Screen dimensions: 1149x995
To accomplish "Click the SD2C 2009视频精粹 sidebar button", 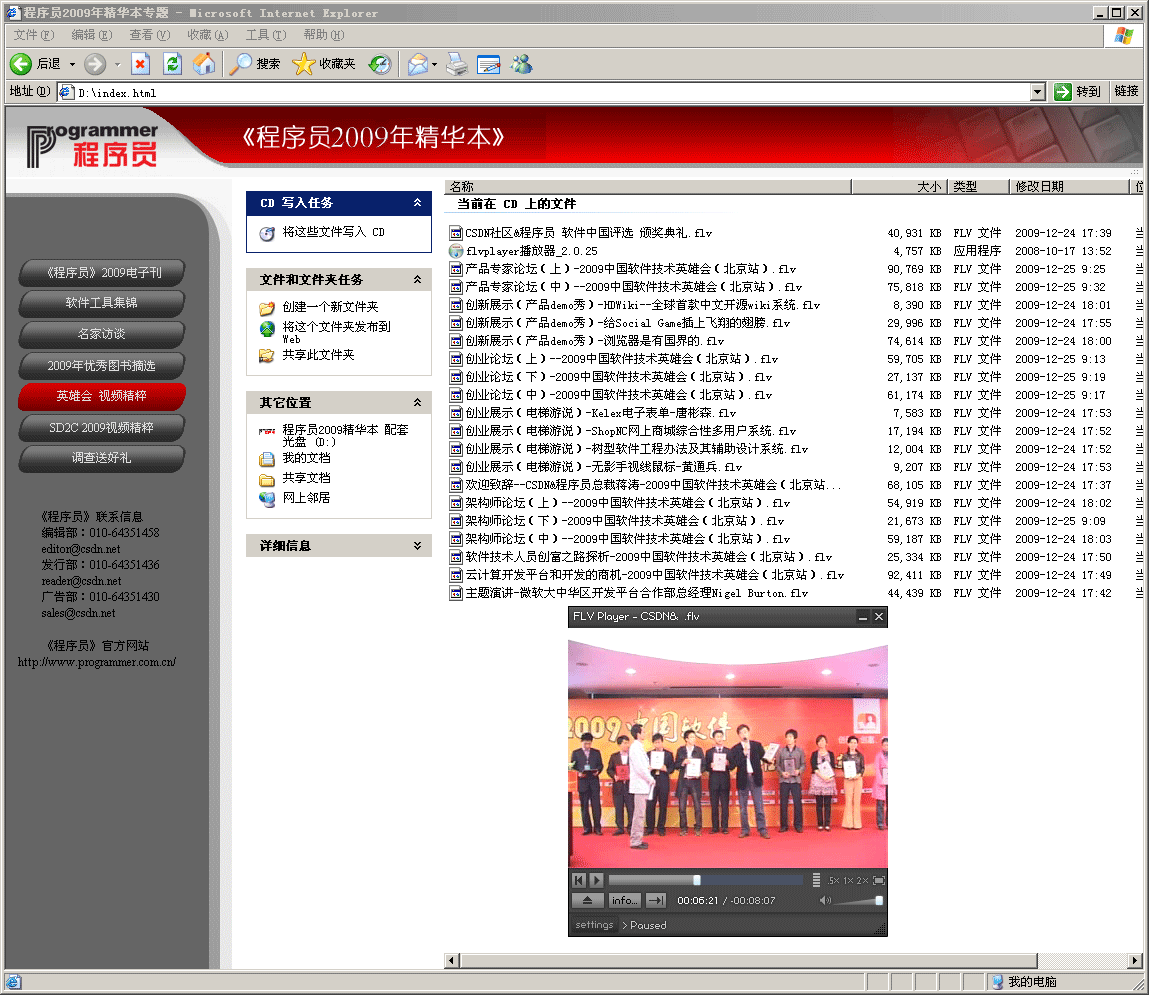I will coord(101,427).
